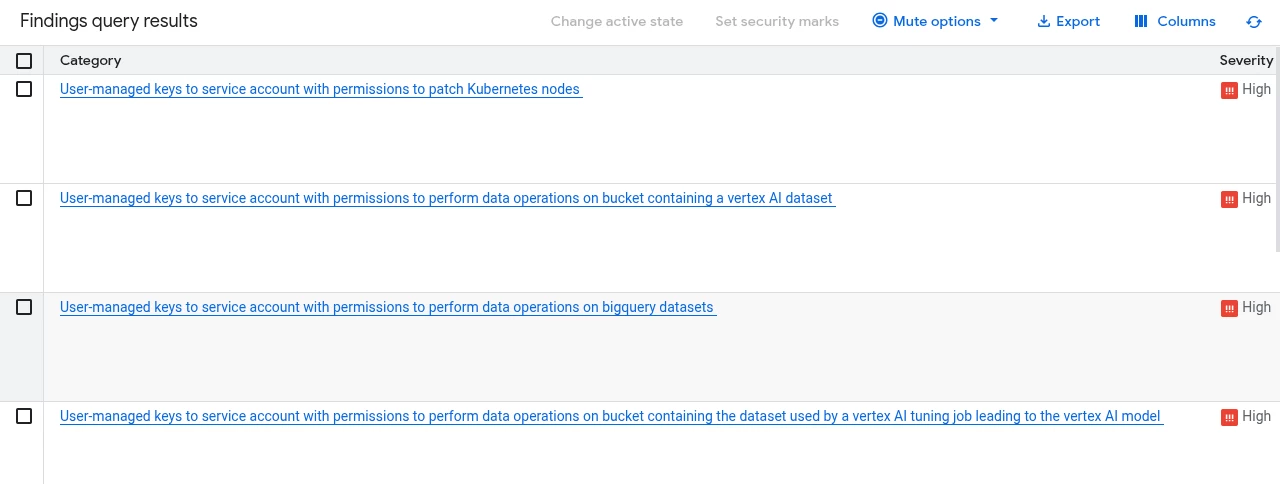
Task: Click the Set security marks button
Action: 777,22
